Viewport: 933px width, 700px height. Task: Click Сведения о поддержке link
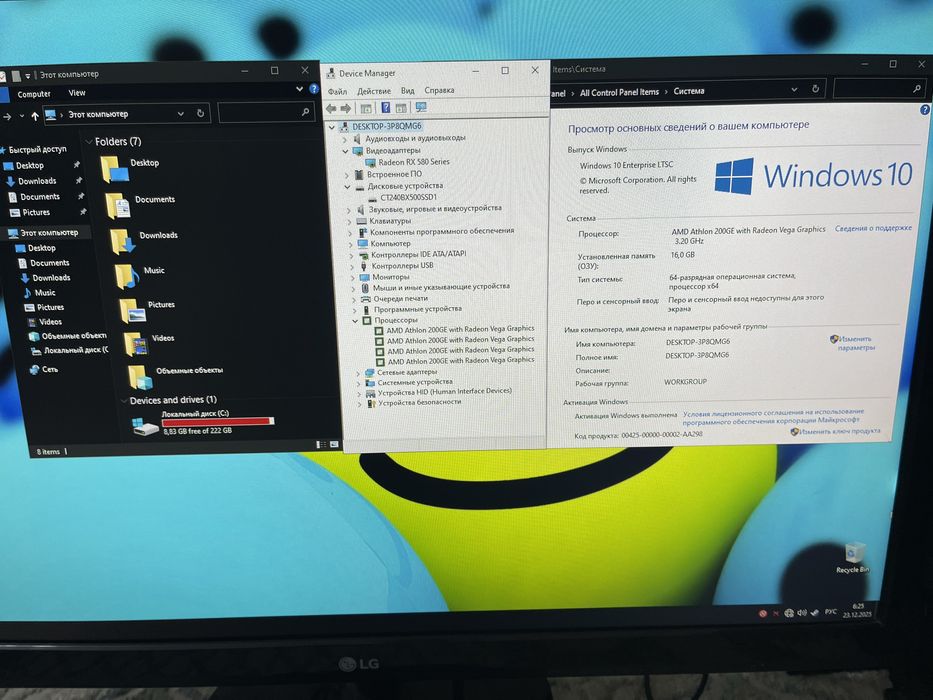873,228
